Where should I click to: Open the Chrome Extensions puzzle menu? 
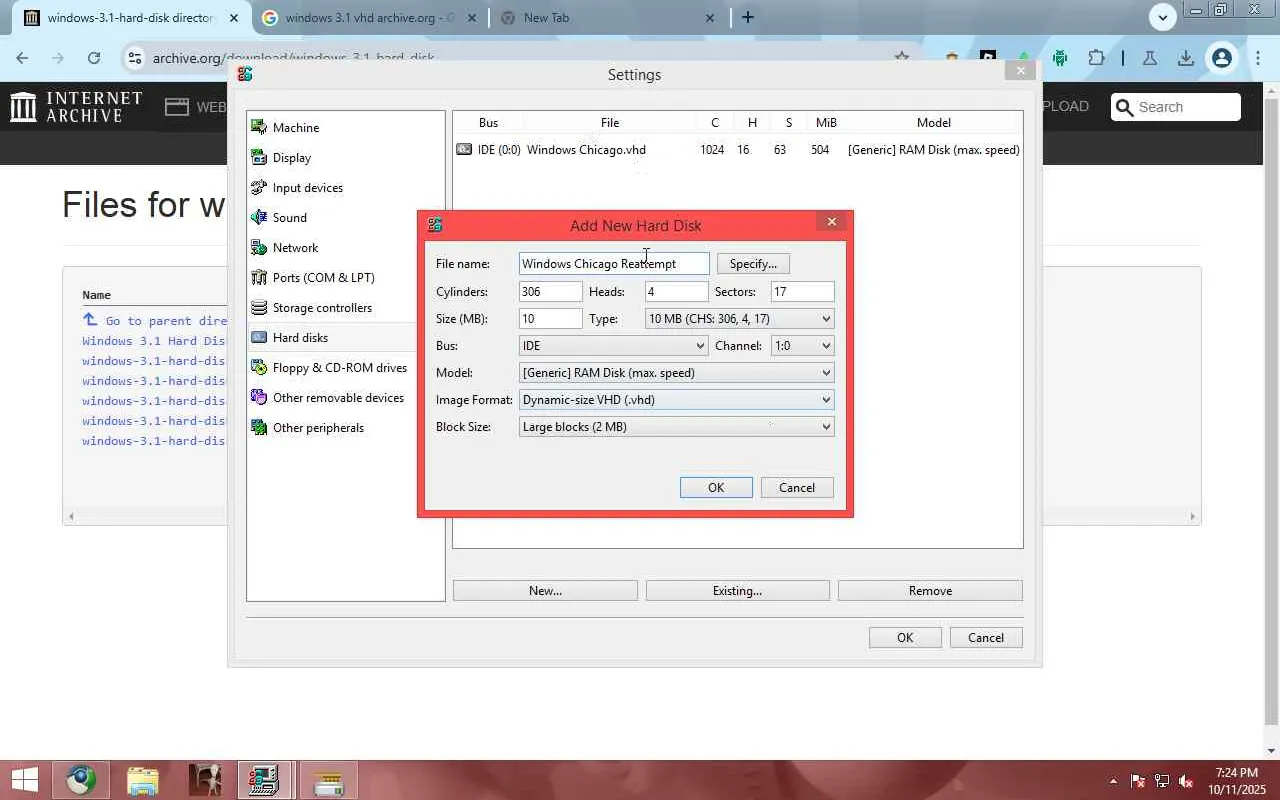1096,58
